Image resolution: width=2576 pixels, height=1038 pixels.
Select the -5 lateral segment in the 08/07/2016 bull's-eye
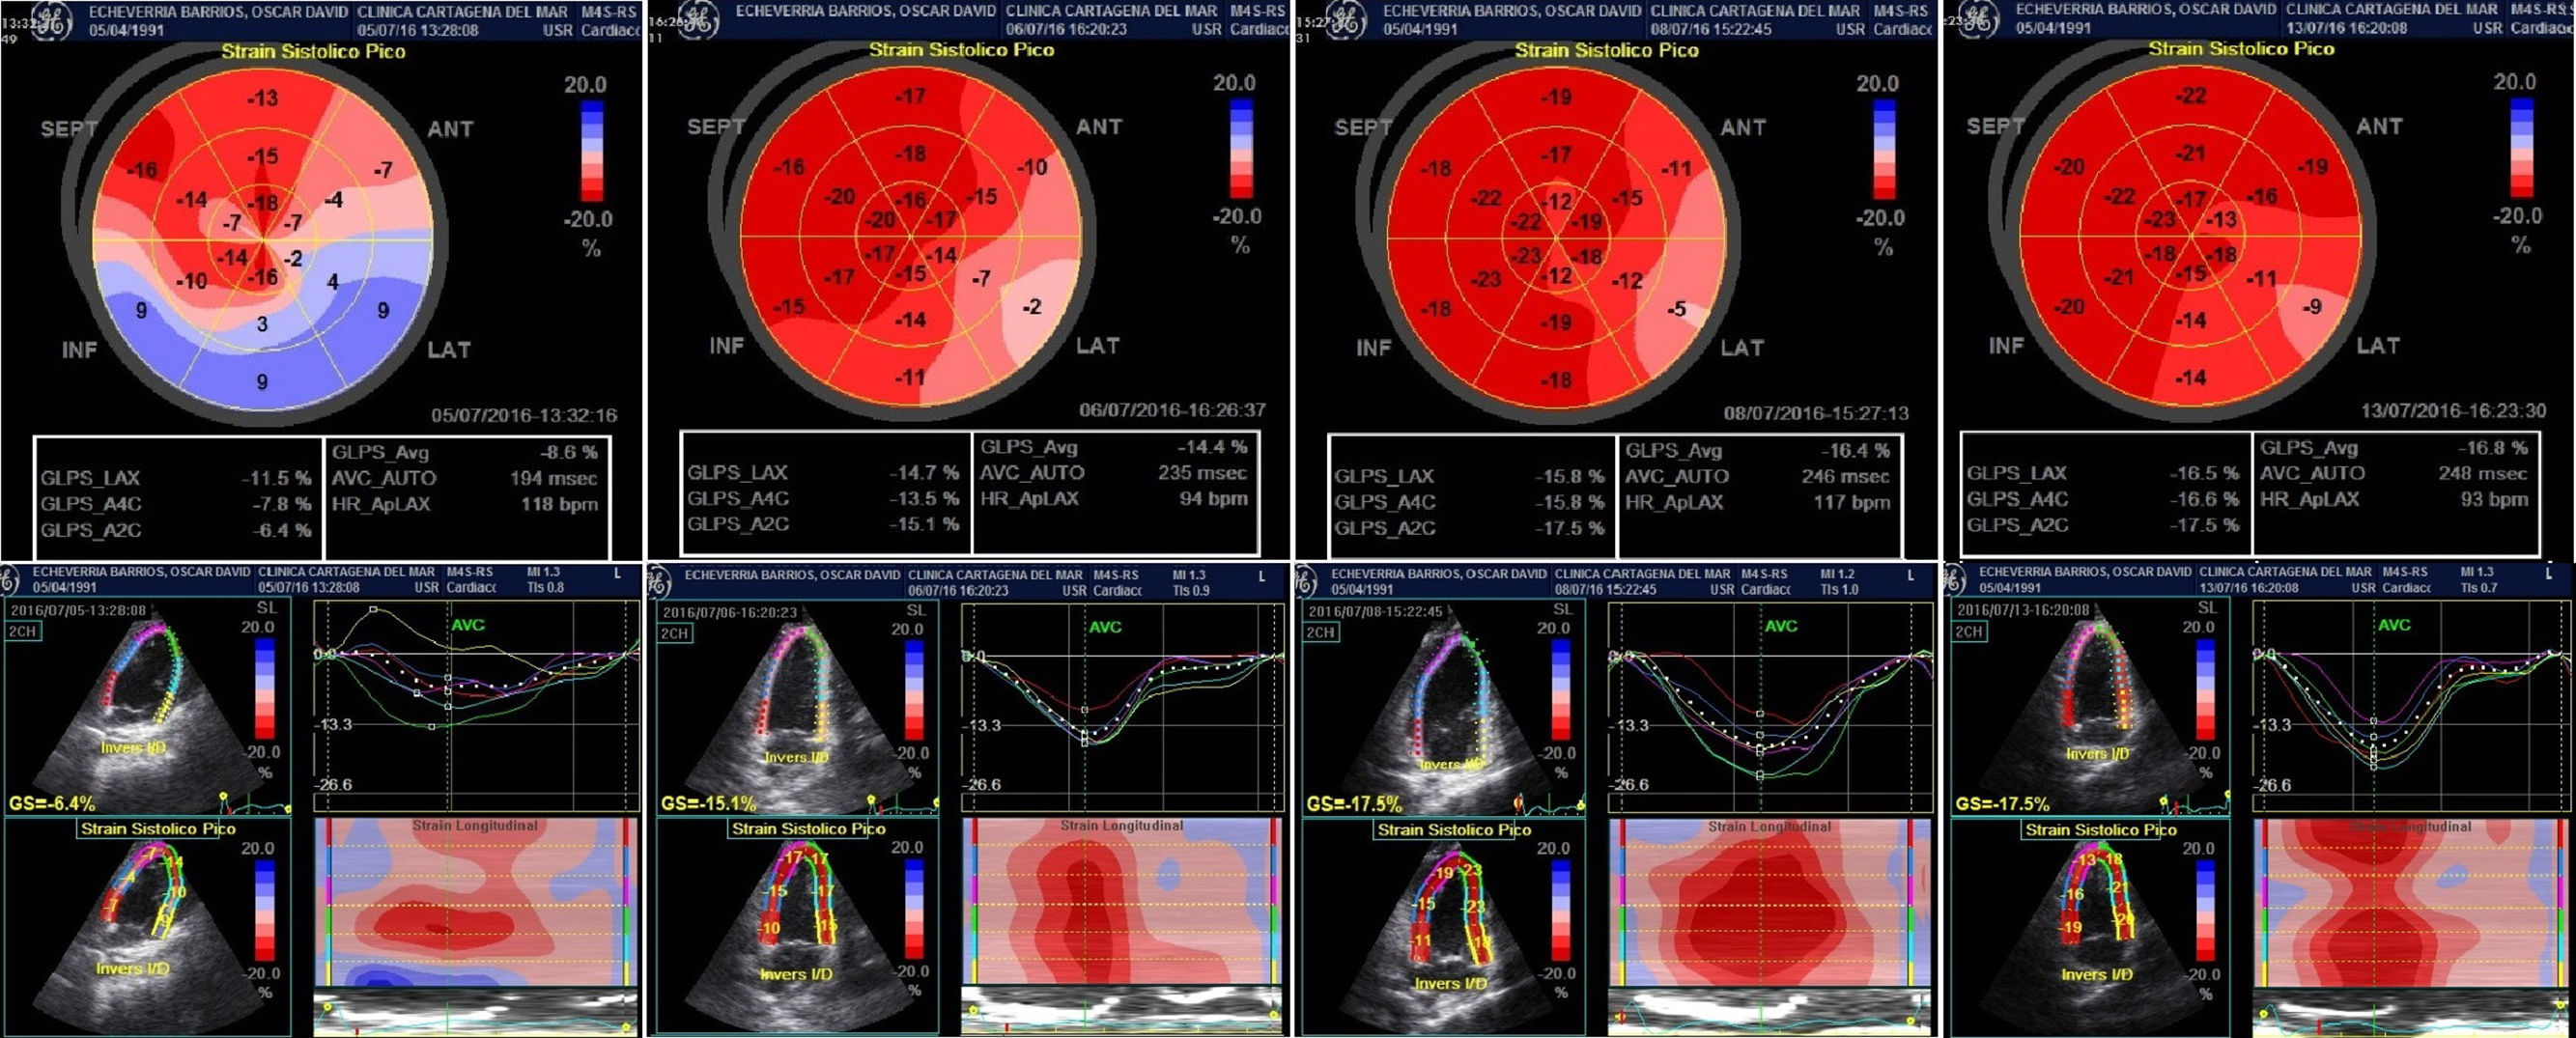(1677, 309)
